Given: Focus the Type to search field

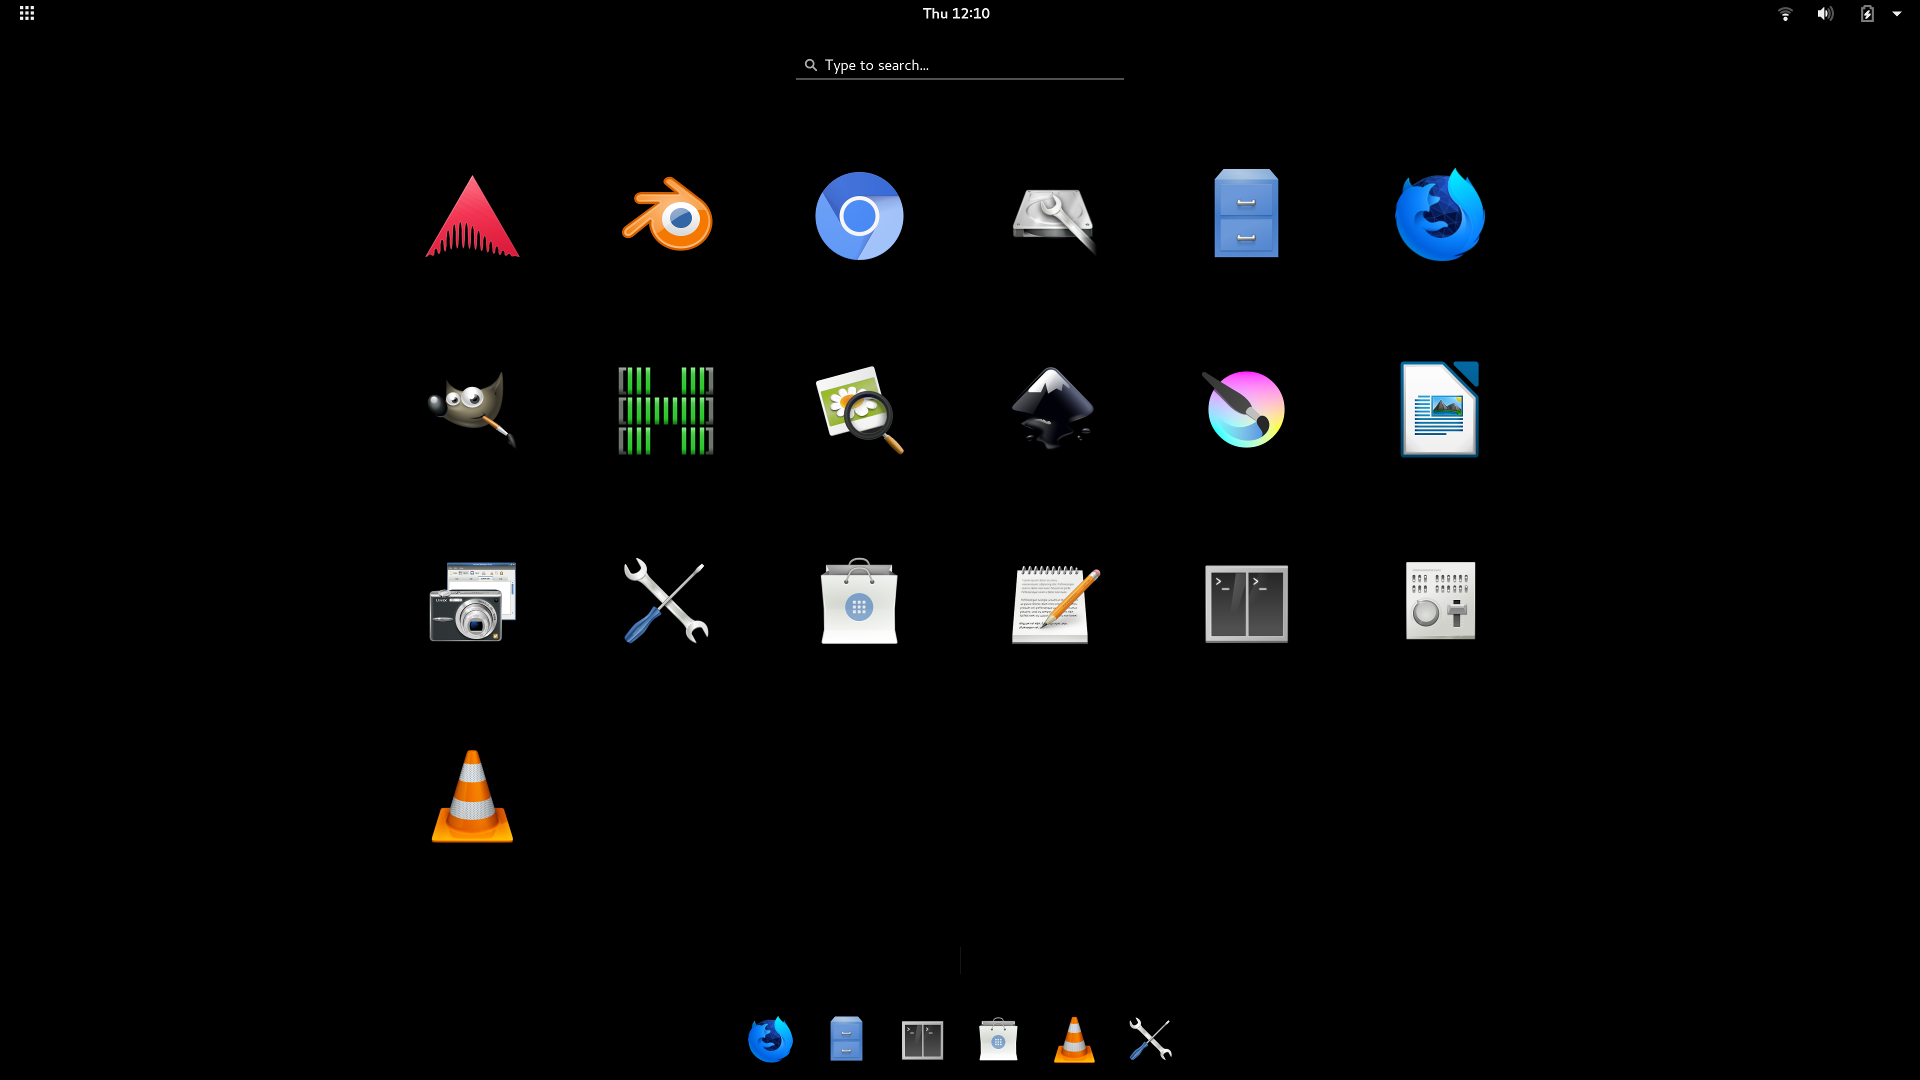Looking at the screenshot, I should tap(960, 65).
